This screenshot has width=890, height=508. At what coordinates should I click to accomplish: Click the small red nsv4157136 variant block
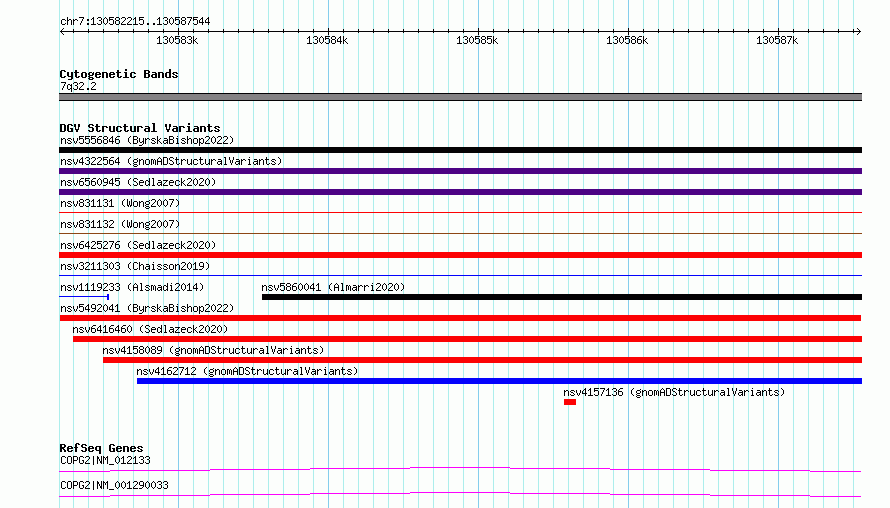point(570,402)
